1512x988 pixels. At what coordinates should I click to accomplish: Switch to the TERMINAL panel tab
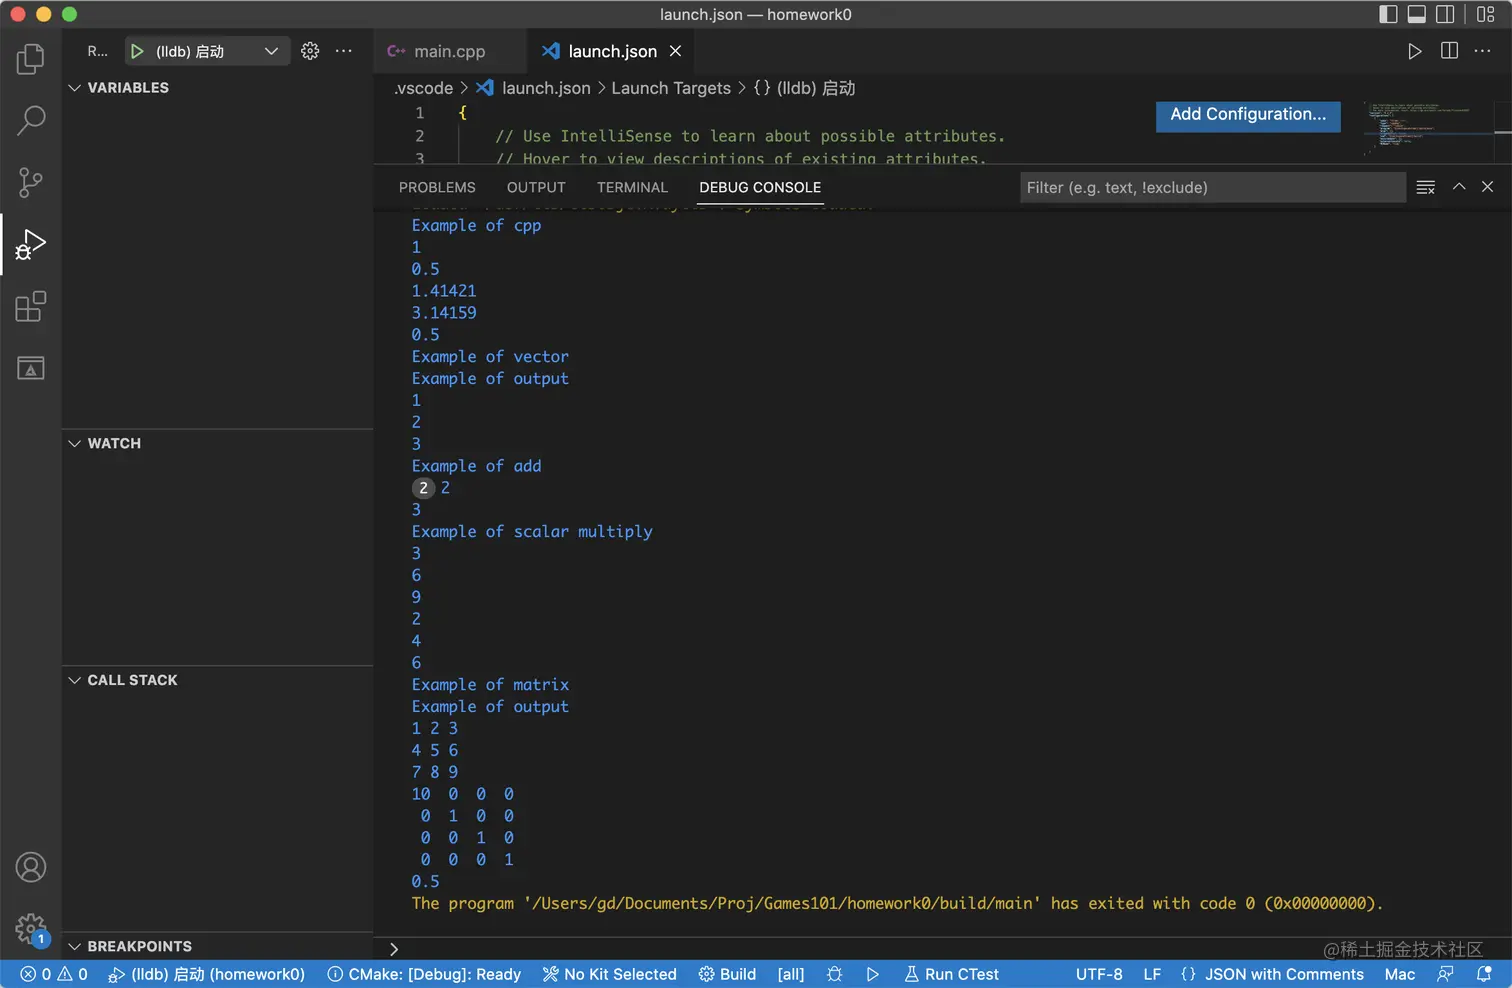click(x=632, y=187)
